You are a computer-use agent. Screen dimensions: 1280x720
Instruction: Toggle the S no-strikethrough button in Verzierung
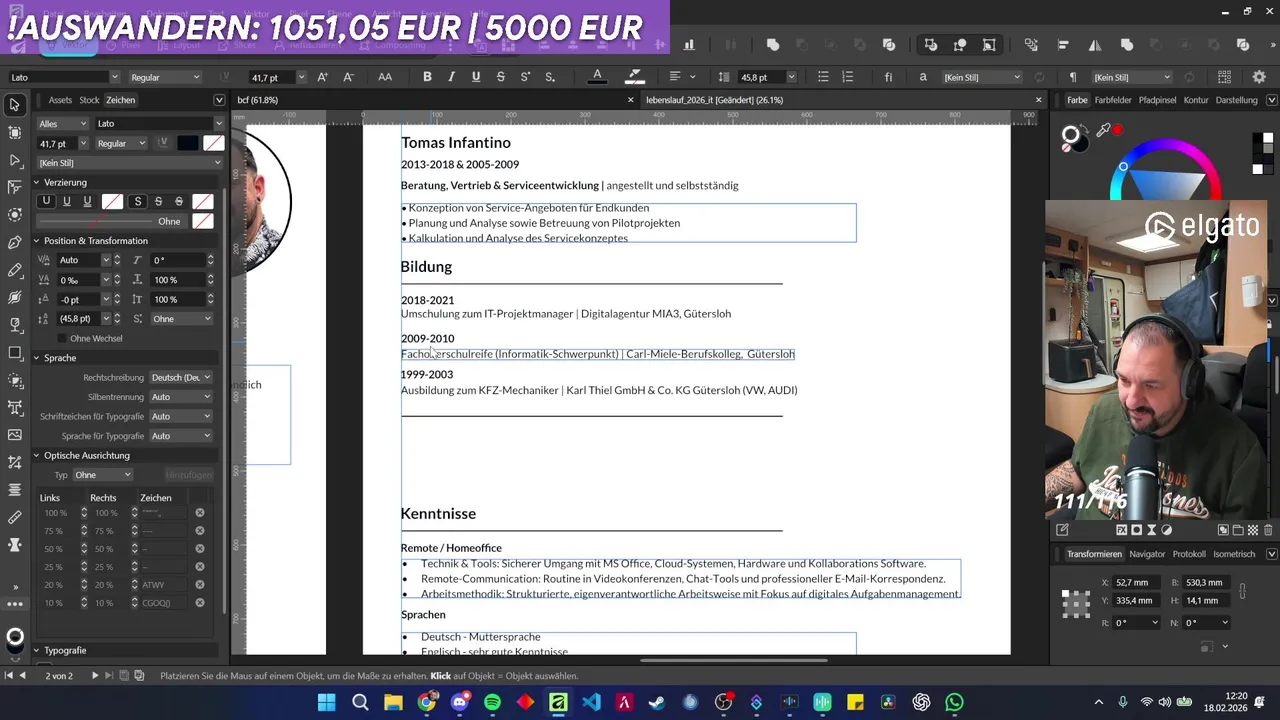[x=138, y=201]
